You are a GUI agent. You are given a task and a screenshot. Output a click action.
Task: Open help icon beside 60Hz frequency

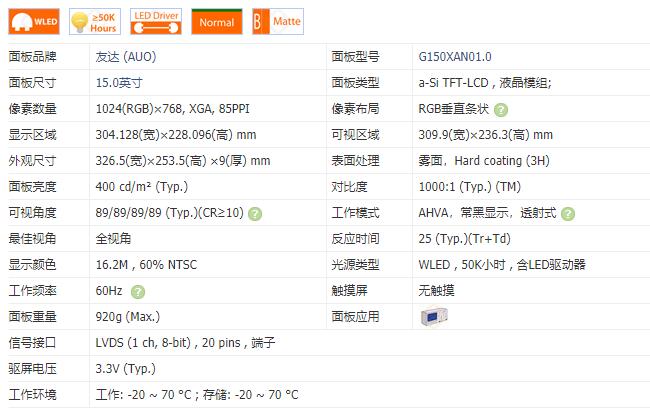click(138, 291)
